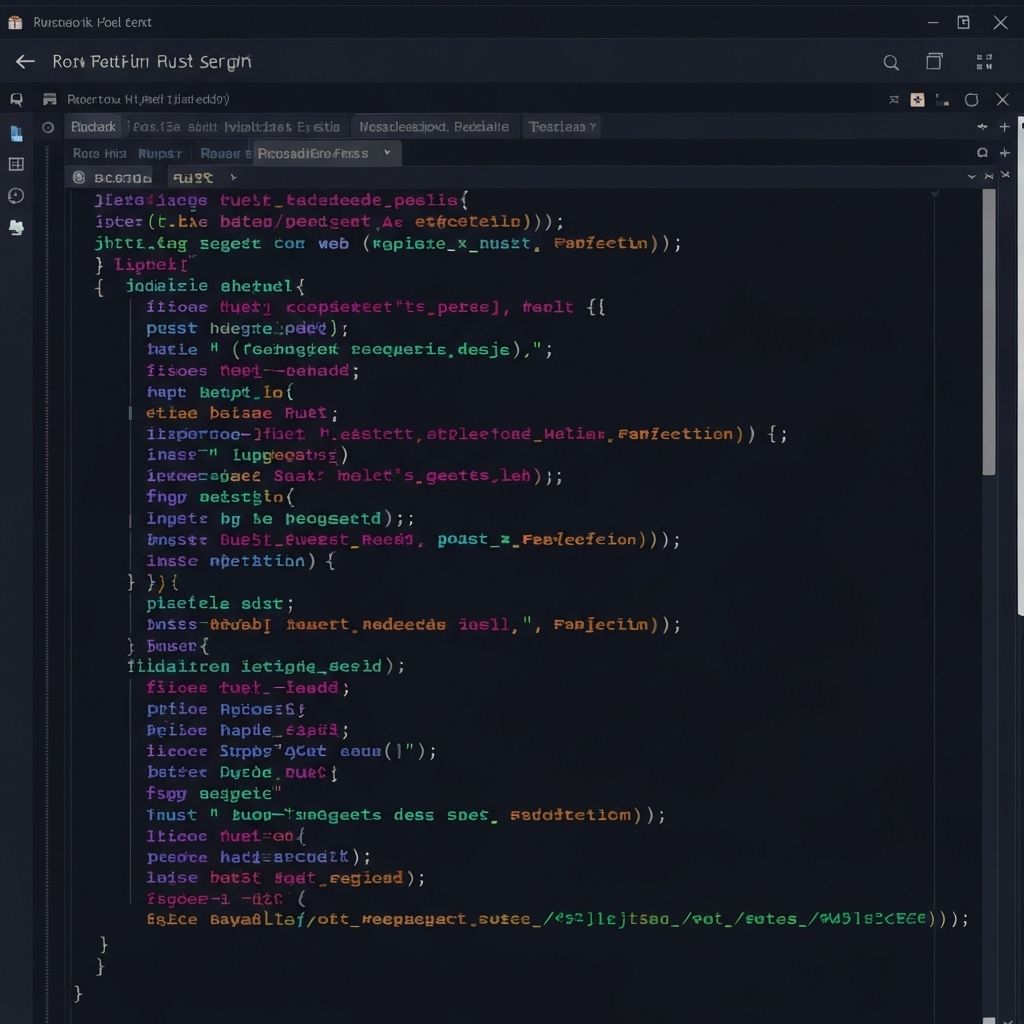Screen dimensions: 1024x1024
Task: Click the highlighted beige square toolbar icon
Action: coord(917,100)
